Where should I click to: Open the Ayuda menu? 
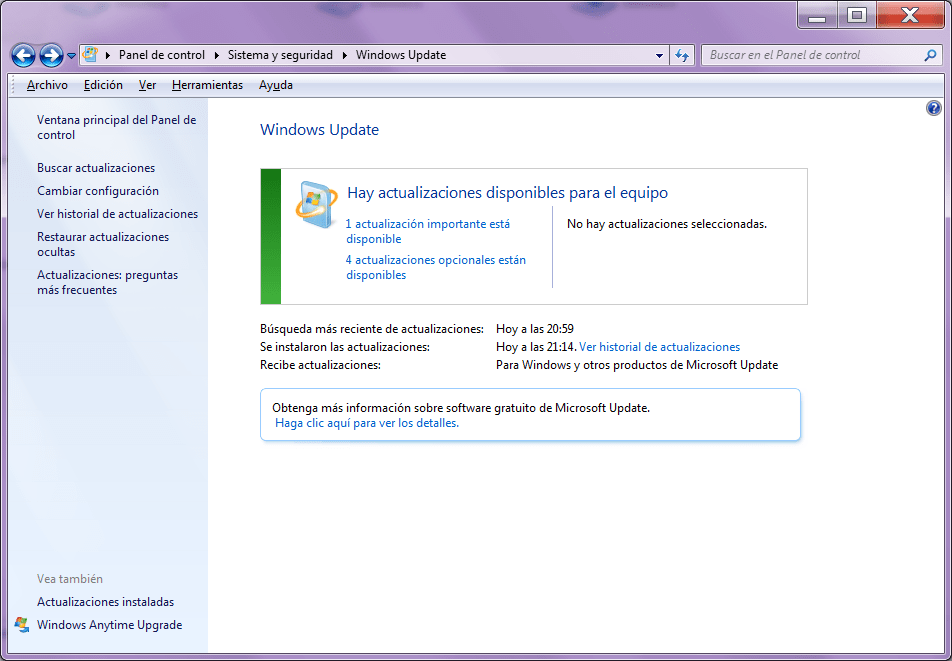276,85
